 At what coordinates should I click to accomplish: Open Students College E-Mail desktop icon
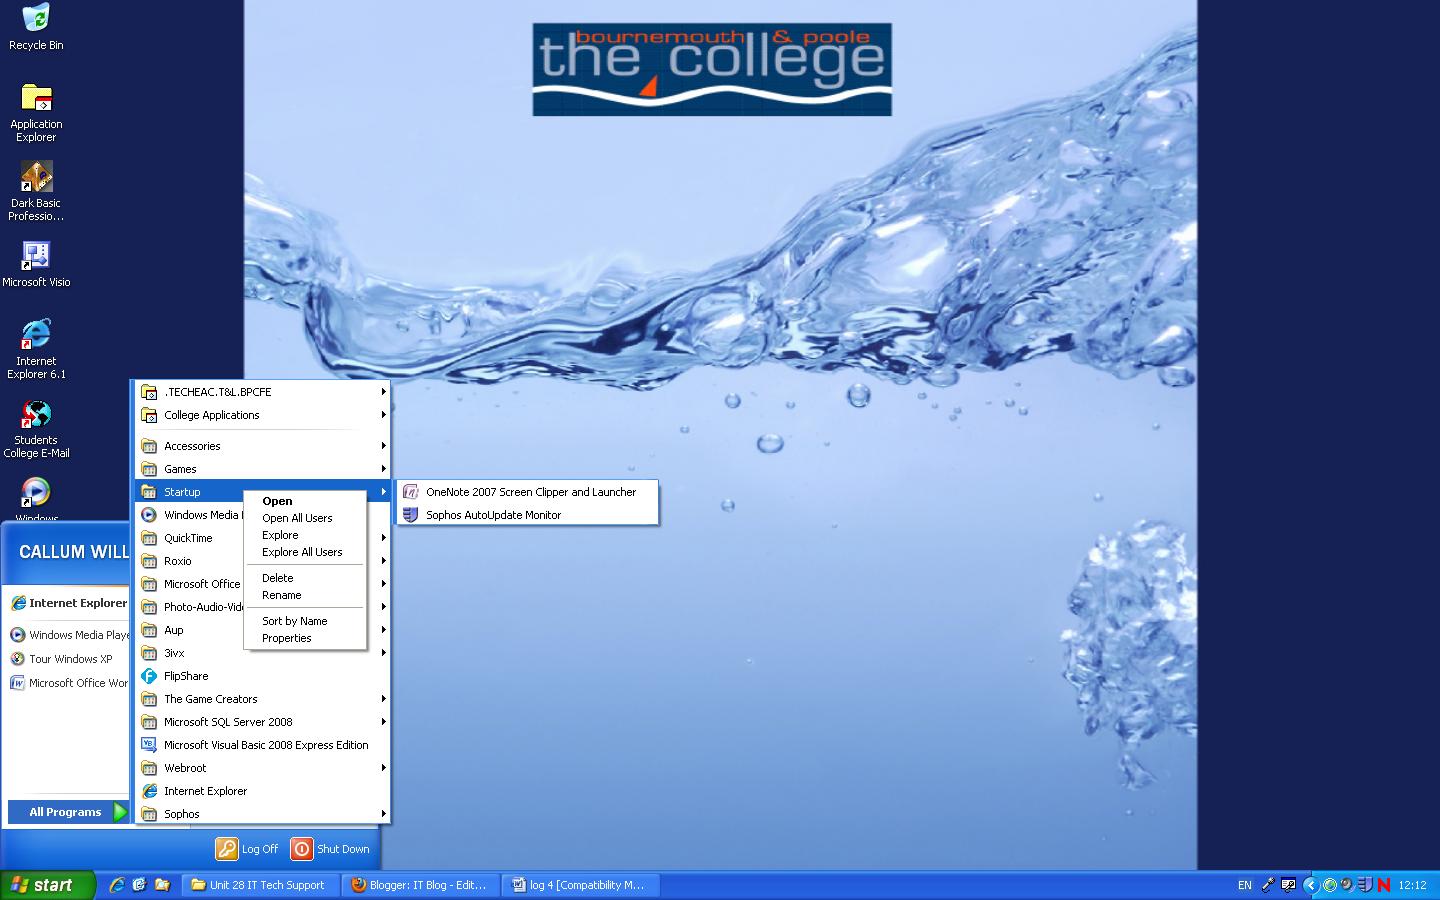pyautogui.click(x=36, y=429)
